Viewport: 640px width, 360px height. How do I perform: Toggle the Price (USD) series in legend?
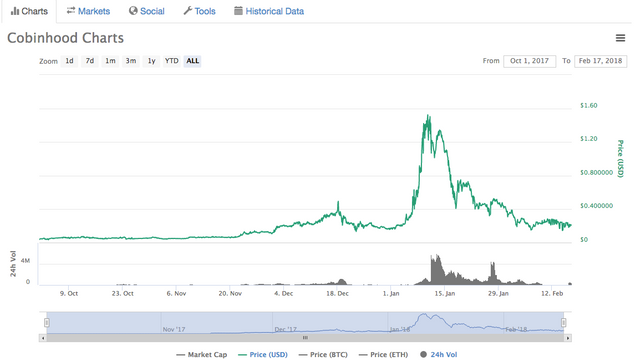click(x=263, y=354)
